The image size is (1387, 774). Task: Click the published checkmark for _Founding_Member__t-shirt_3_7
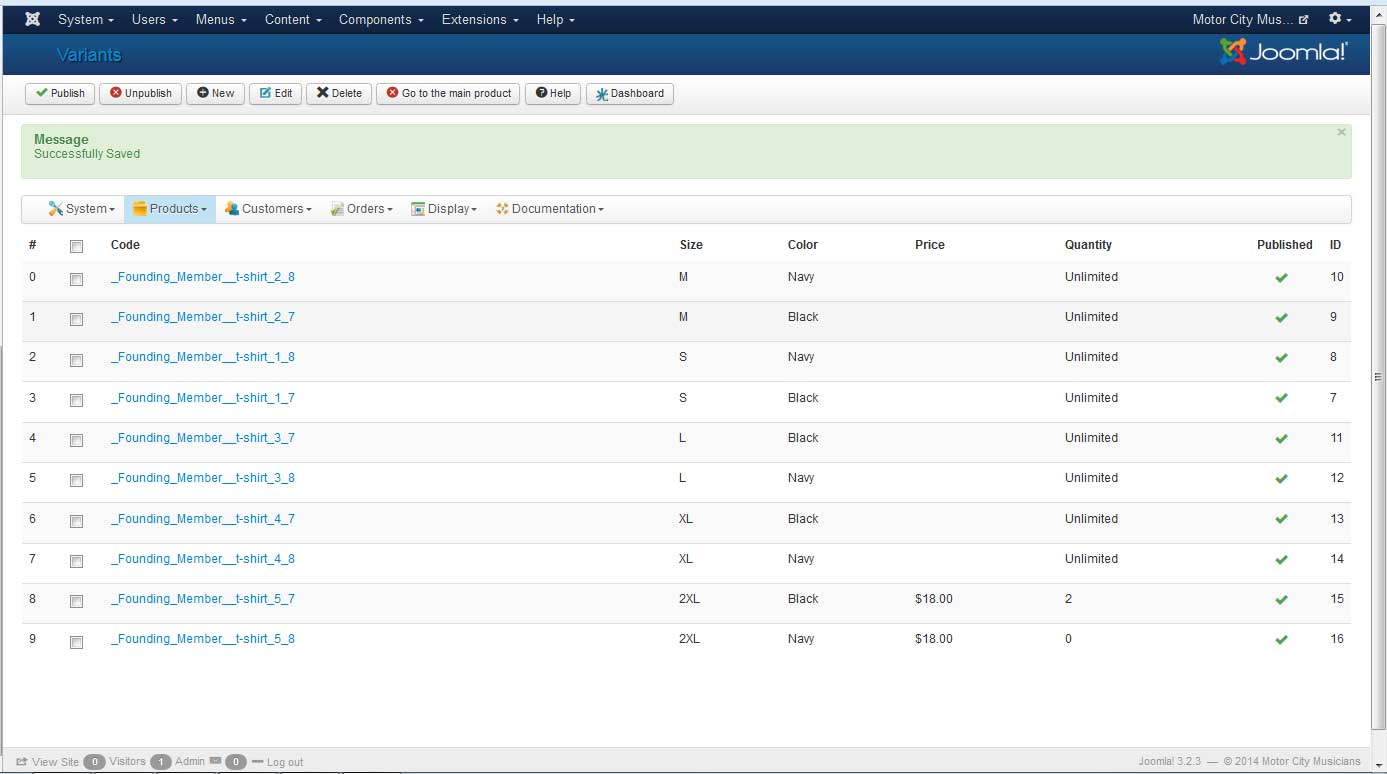click(x=1282, y=439)
